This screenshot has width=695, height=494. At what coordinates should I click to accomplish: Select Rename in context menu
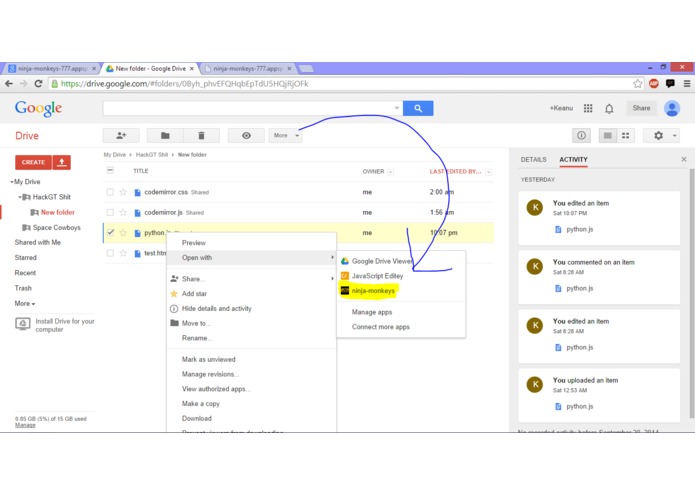tap(251, 338)
